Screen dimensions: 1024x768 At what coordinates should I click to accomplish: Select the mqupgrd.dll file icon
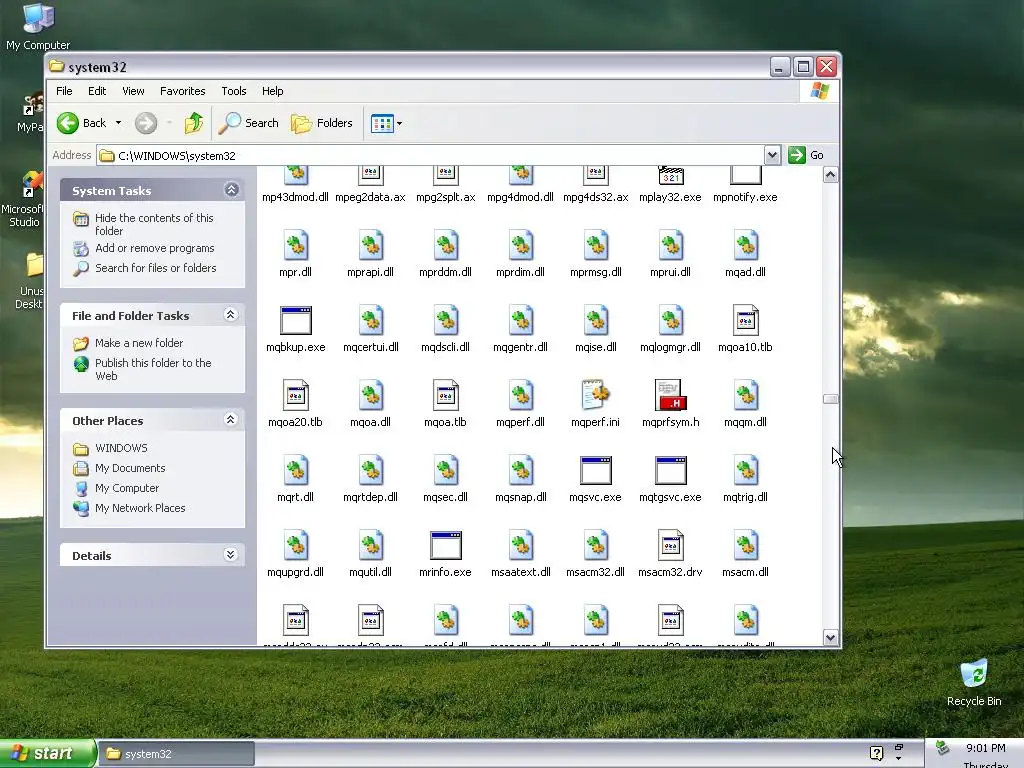click(x=295, y=546)
